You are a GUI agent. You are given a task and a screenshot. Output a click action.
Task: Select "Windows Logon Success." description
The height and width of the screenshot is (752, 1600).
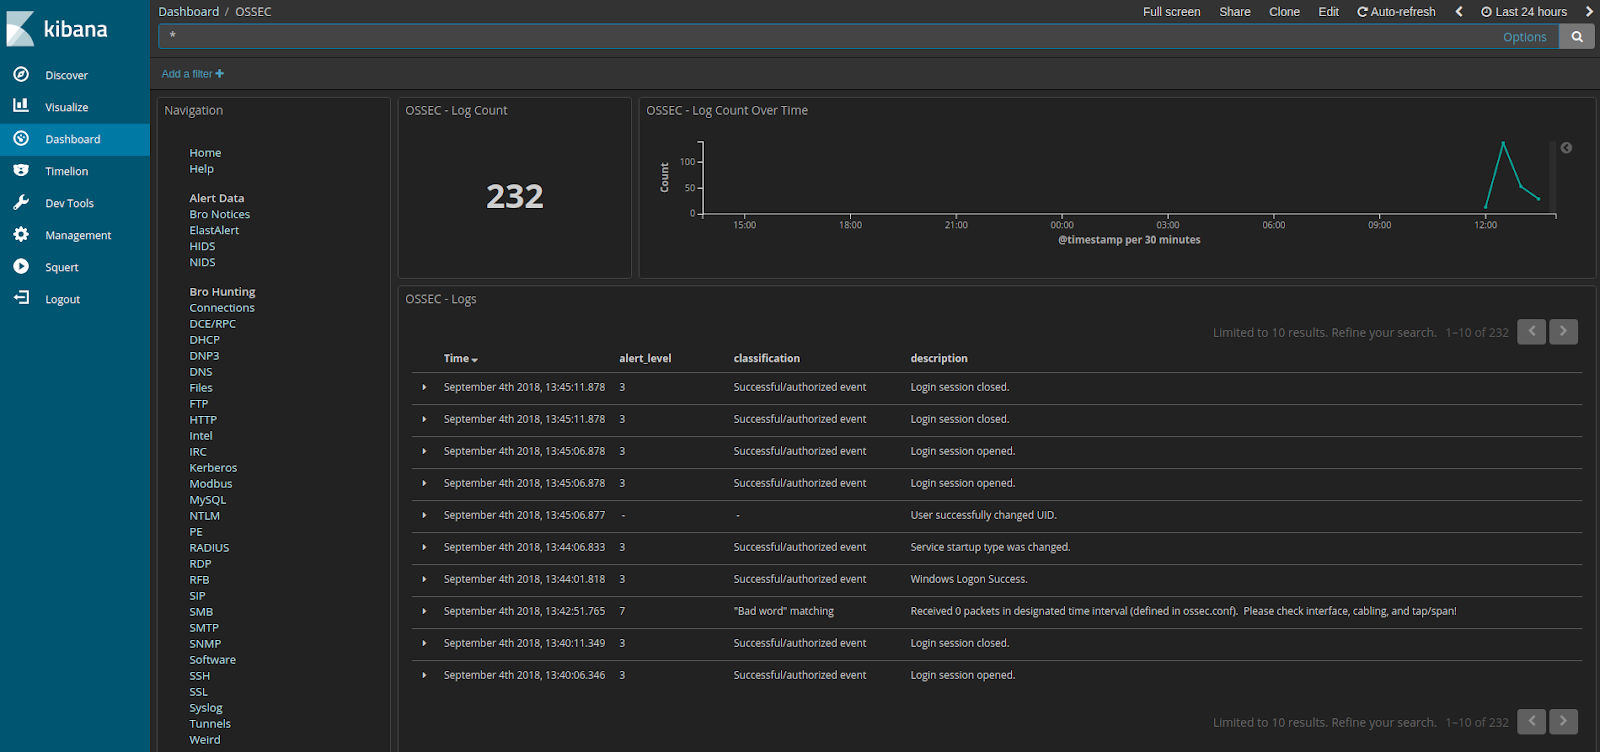click(x=968, y=579)
